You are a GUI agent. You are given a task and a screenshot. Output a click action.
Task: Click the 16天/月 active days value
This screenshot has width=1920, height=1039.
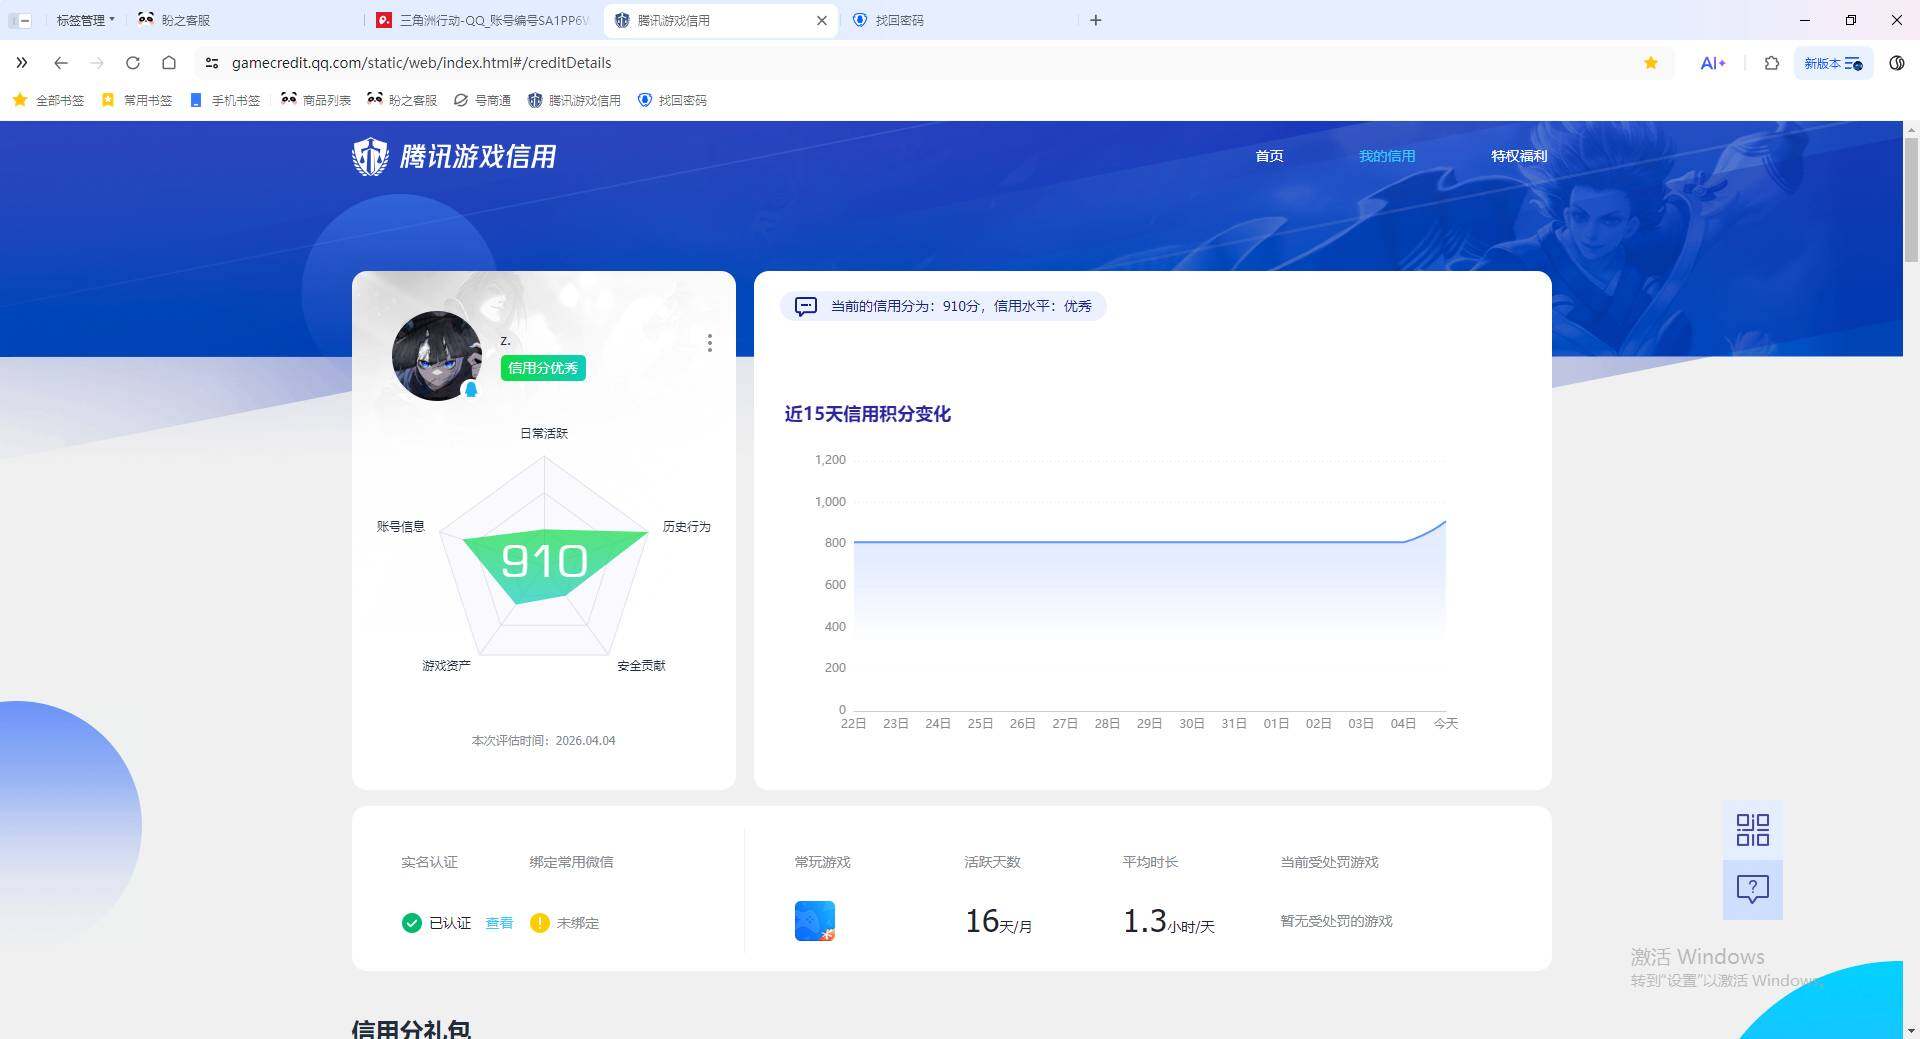click(998, 921)
